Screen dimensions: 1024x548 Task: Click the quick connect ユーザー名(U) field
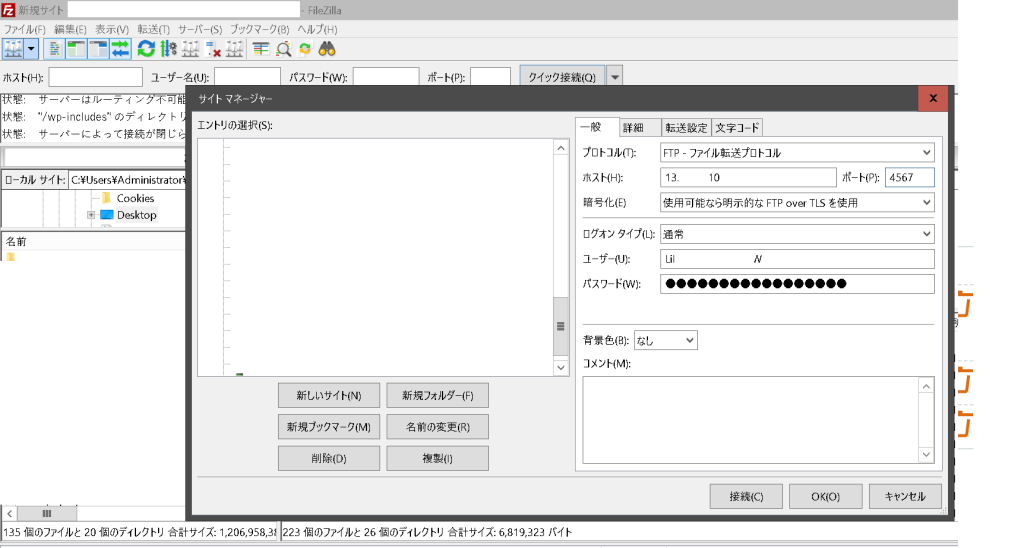tap(248, 77)
